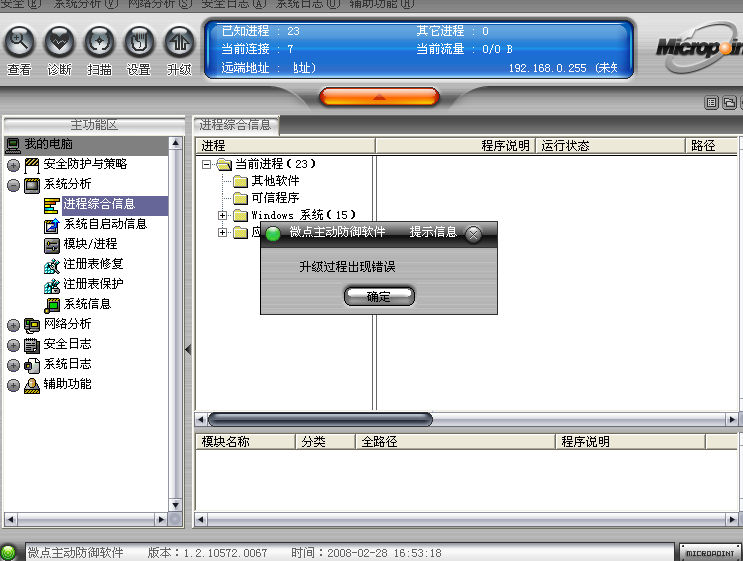Click the 系统信息 chip icon
This screenshot has width=743, height=561.
[51, 306]
